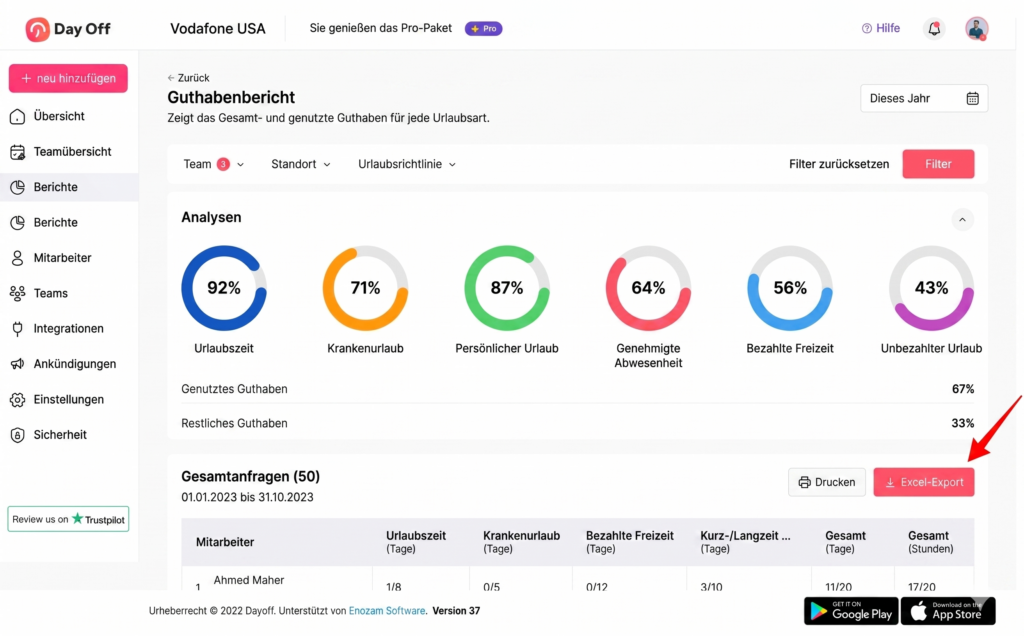Open the user profile avatar
Image resolution: width=1024 pixels, height=636 pixels.
pos(976,29)
